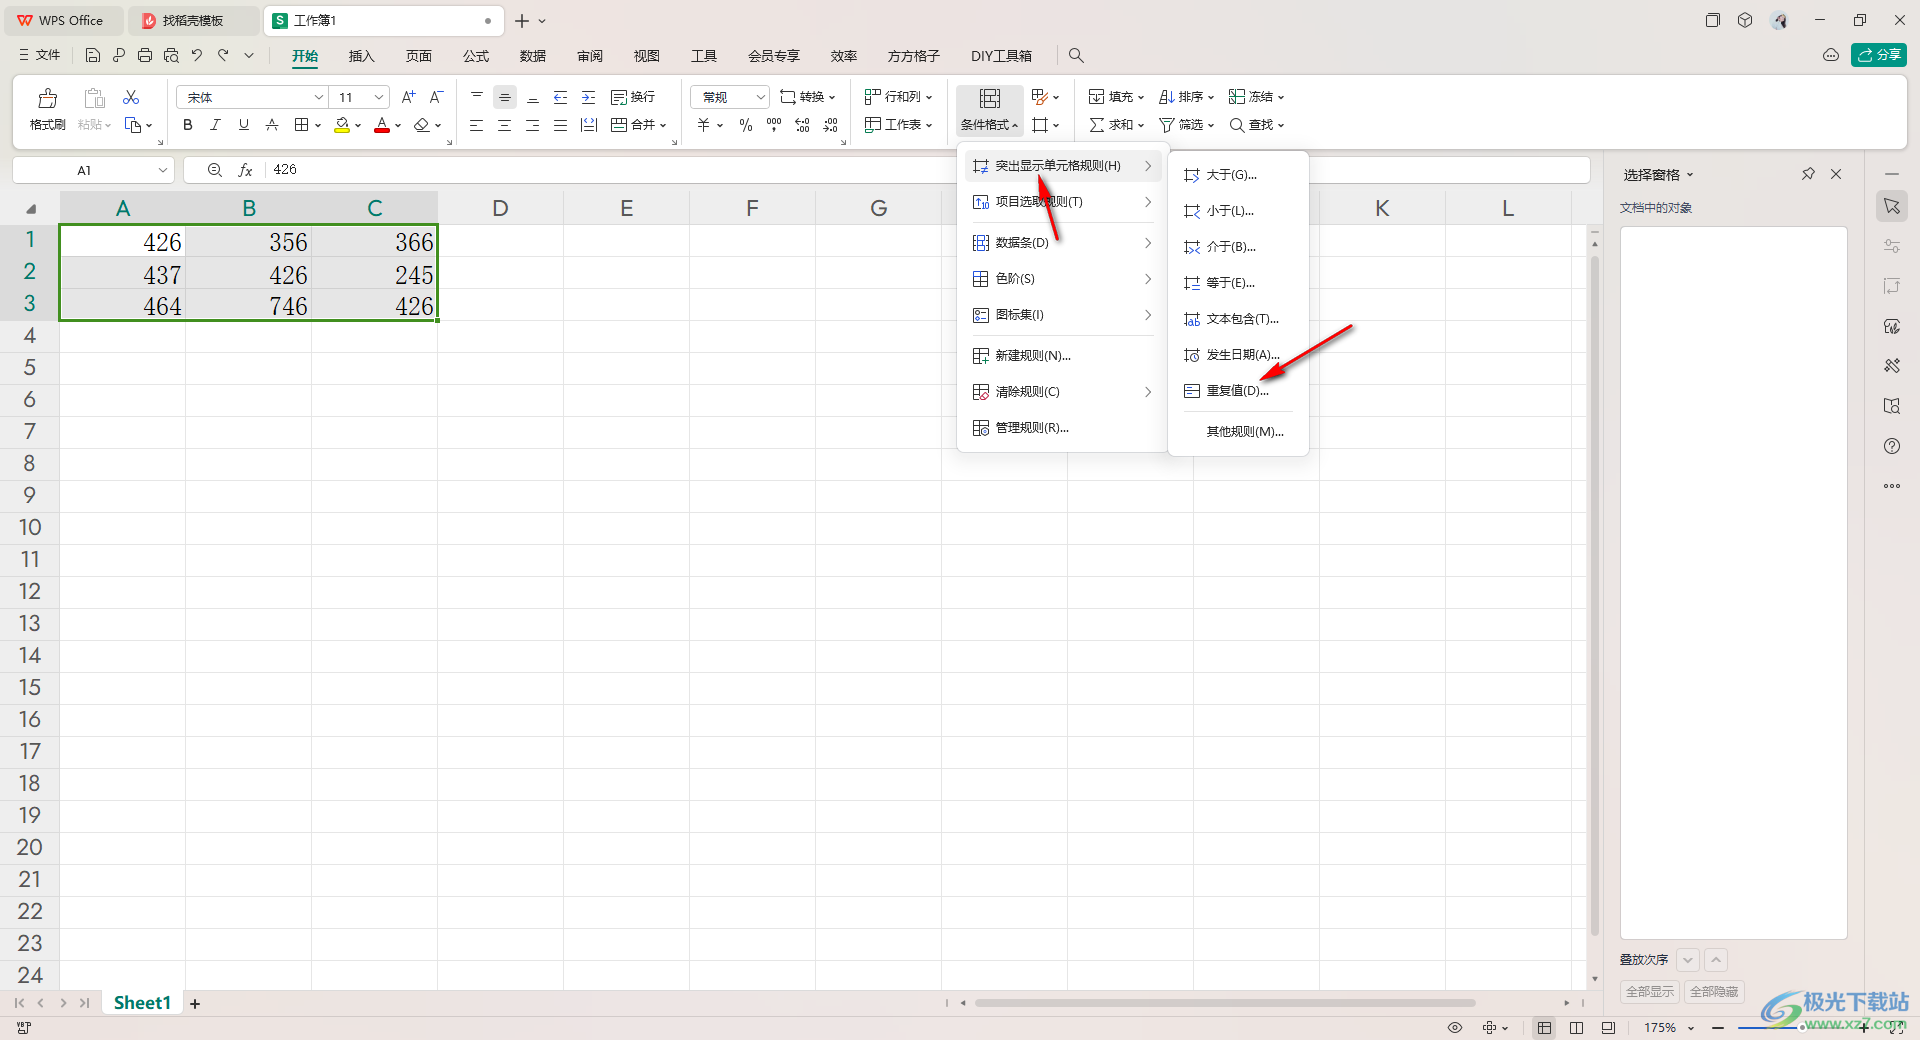
Task: Align cell text to the top
Action: coord(477,97)
